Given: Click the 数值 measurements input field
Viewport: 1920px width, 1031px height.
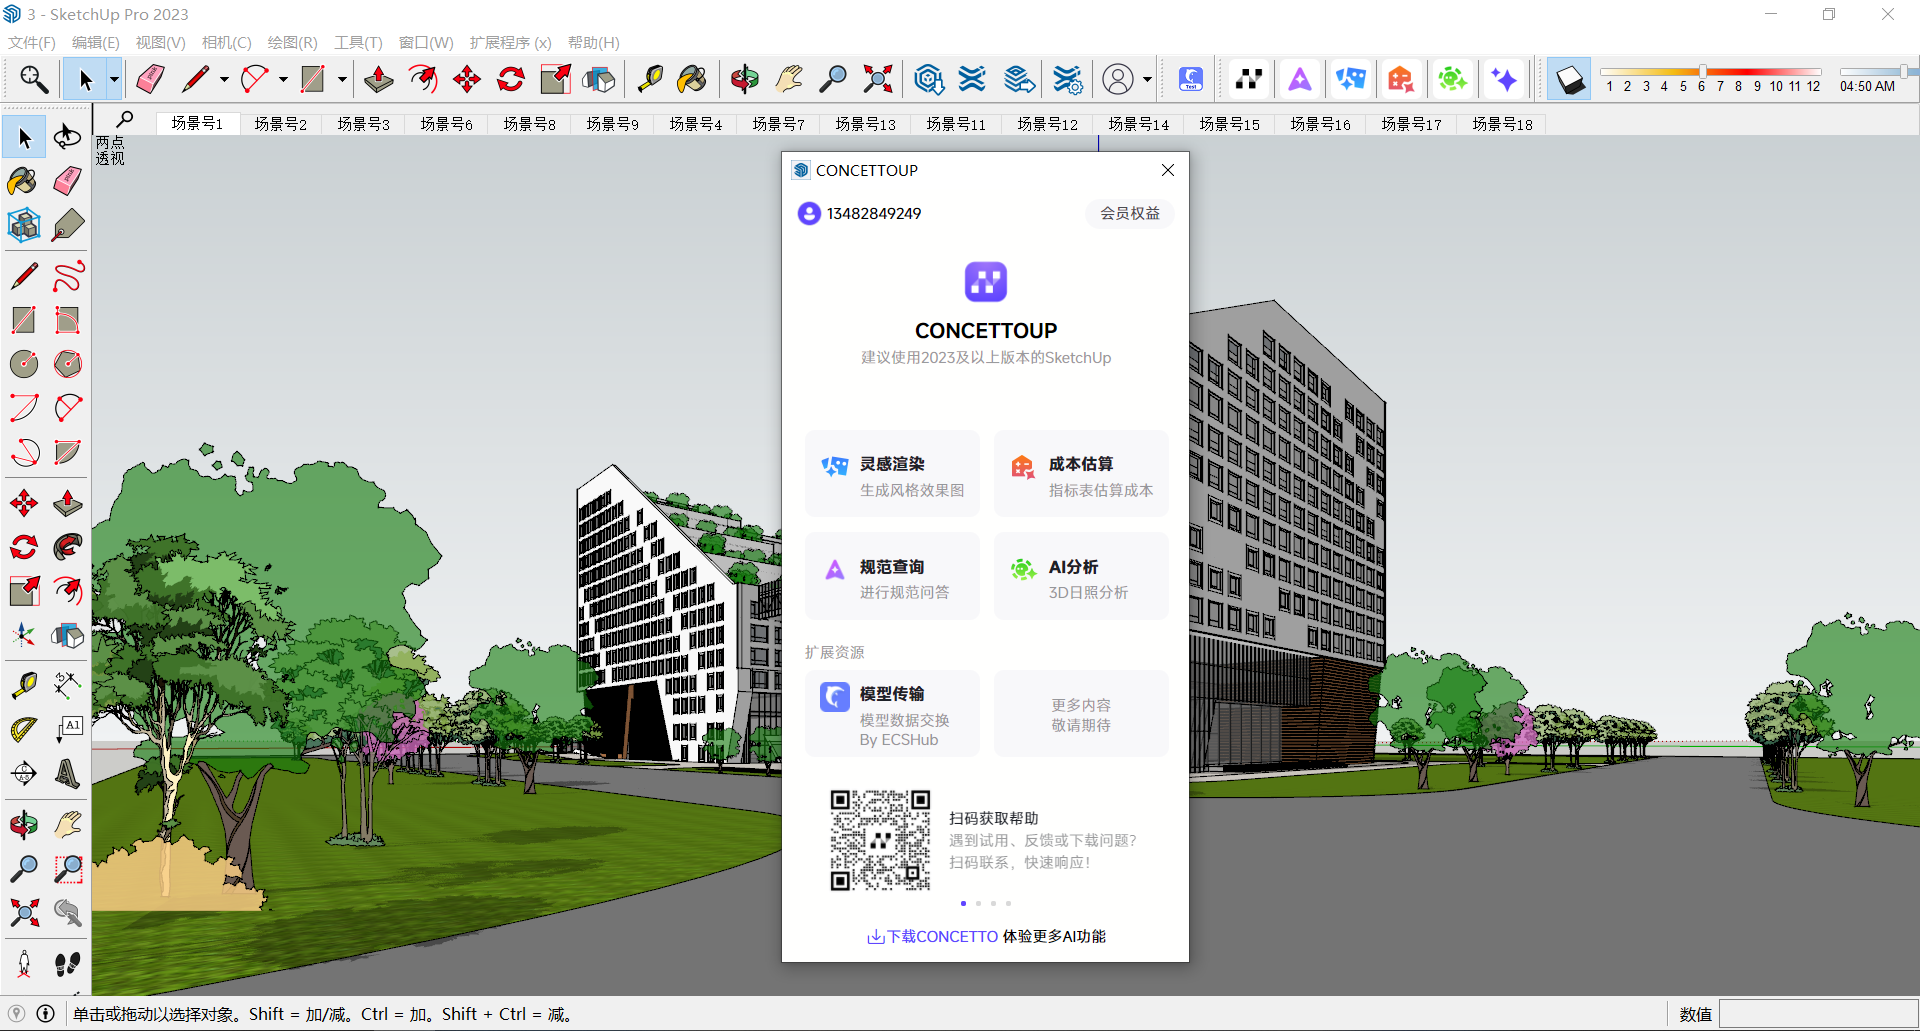Looking at the screenshot, I should [1817, 1014].
